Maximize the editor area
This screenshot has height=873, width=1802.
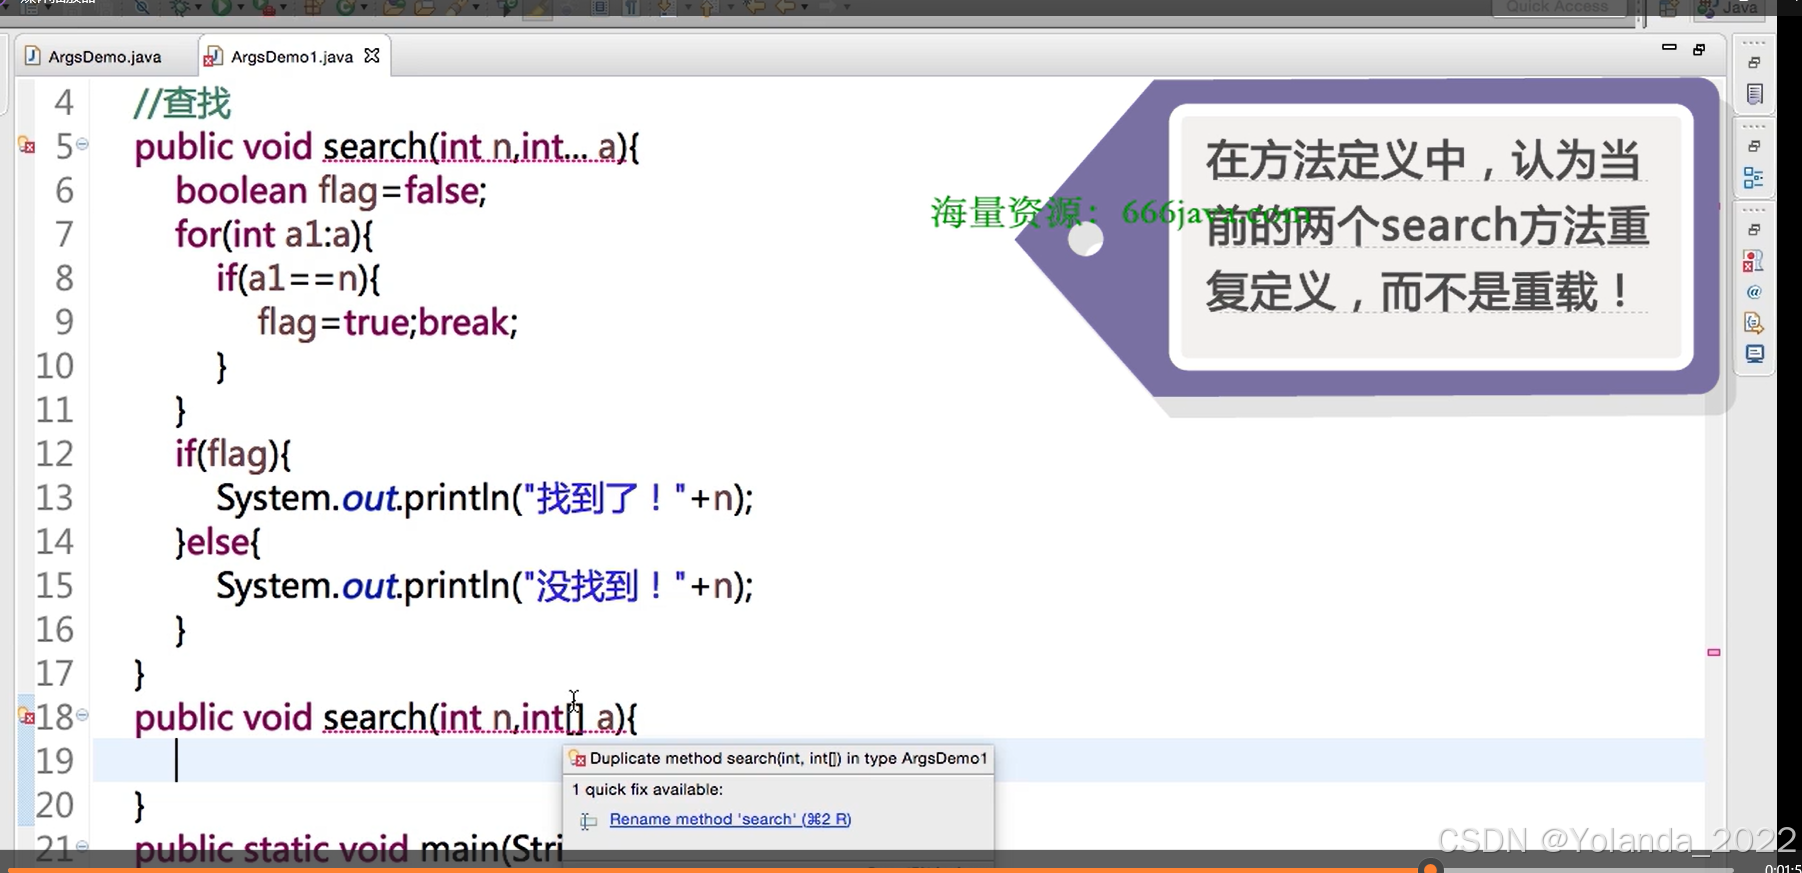tap(1699, 49)
